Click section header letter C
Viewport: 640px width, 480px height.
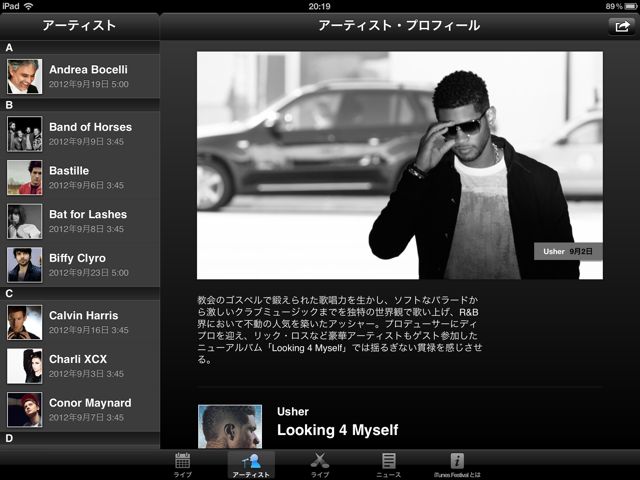(9, 294)
